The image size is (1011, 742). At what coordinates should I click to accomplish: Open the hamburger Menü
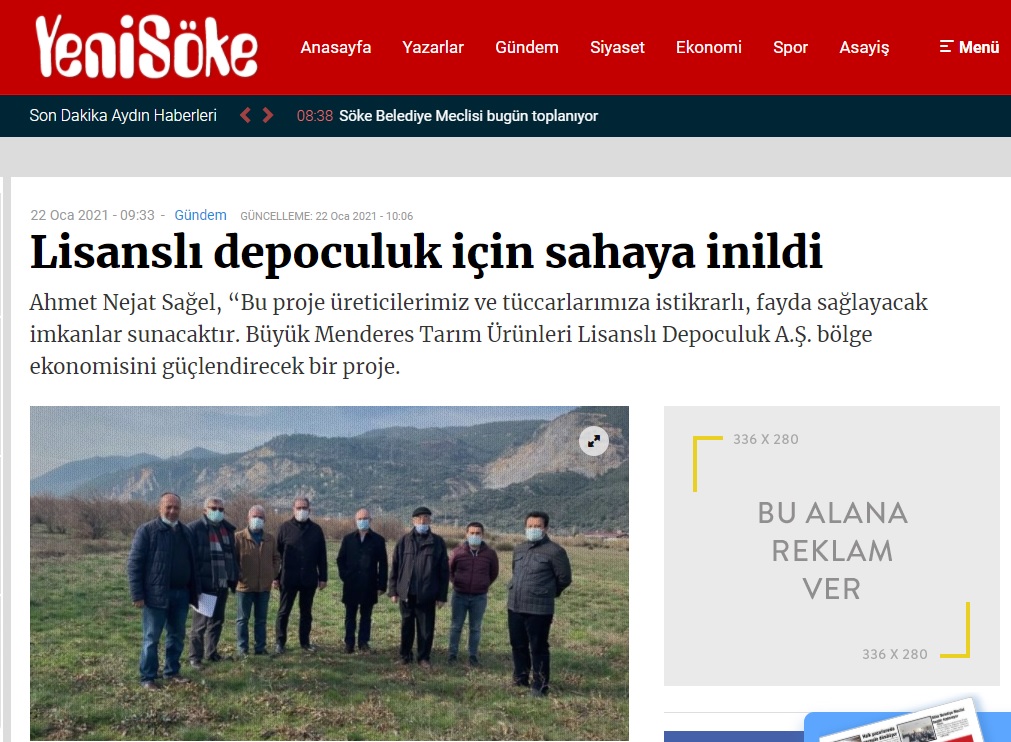click(969, 47)
